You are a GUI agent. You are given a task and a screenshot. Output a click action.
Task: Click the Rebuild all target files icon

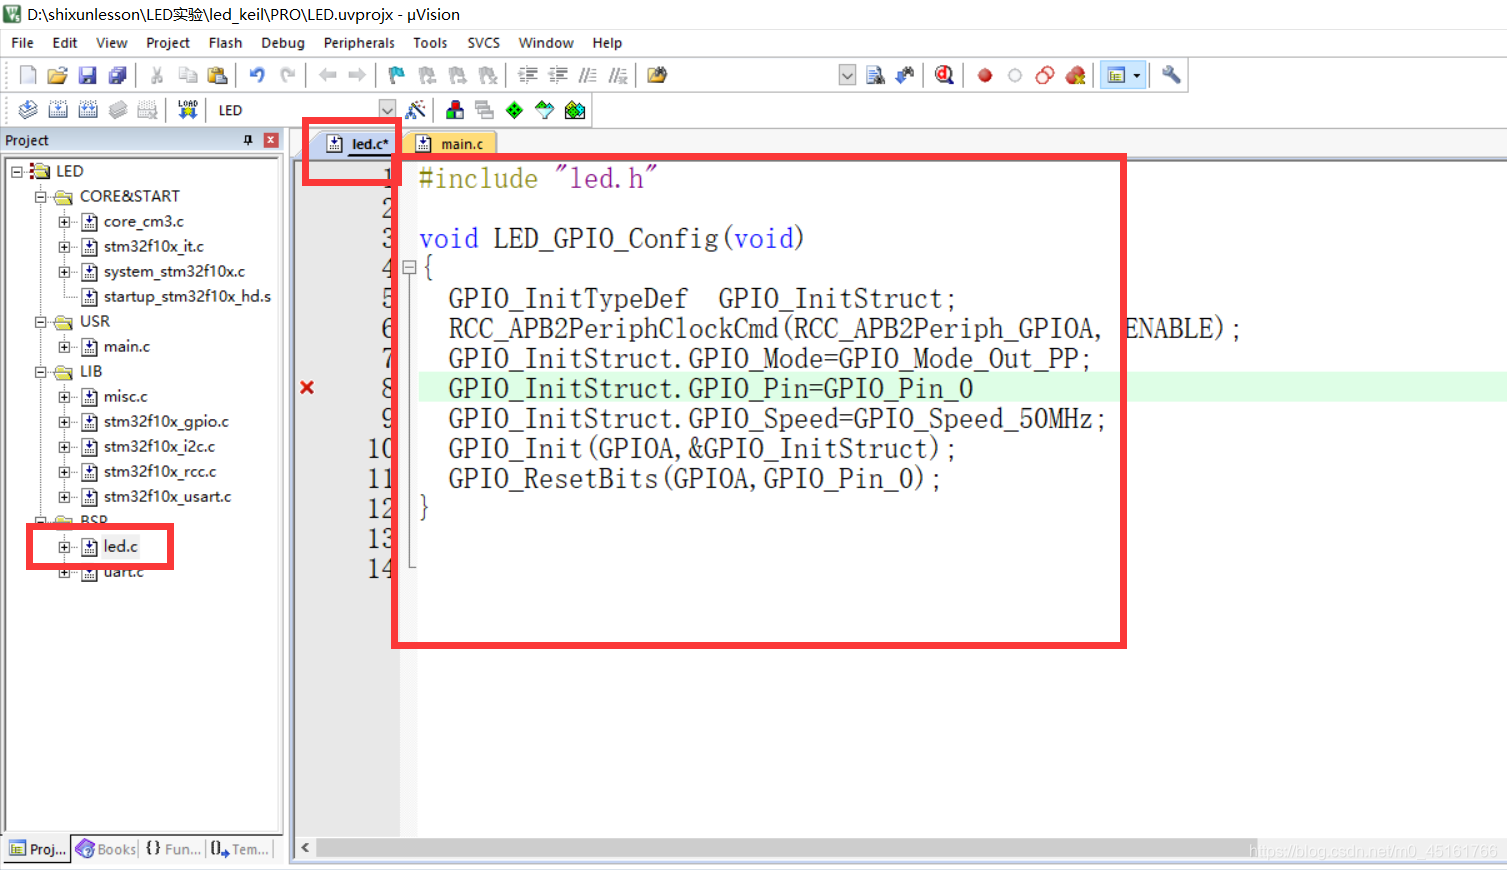(x=88, y=110)
